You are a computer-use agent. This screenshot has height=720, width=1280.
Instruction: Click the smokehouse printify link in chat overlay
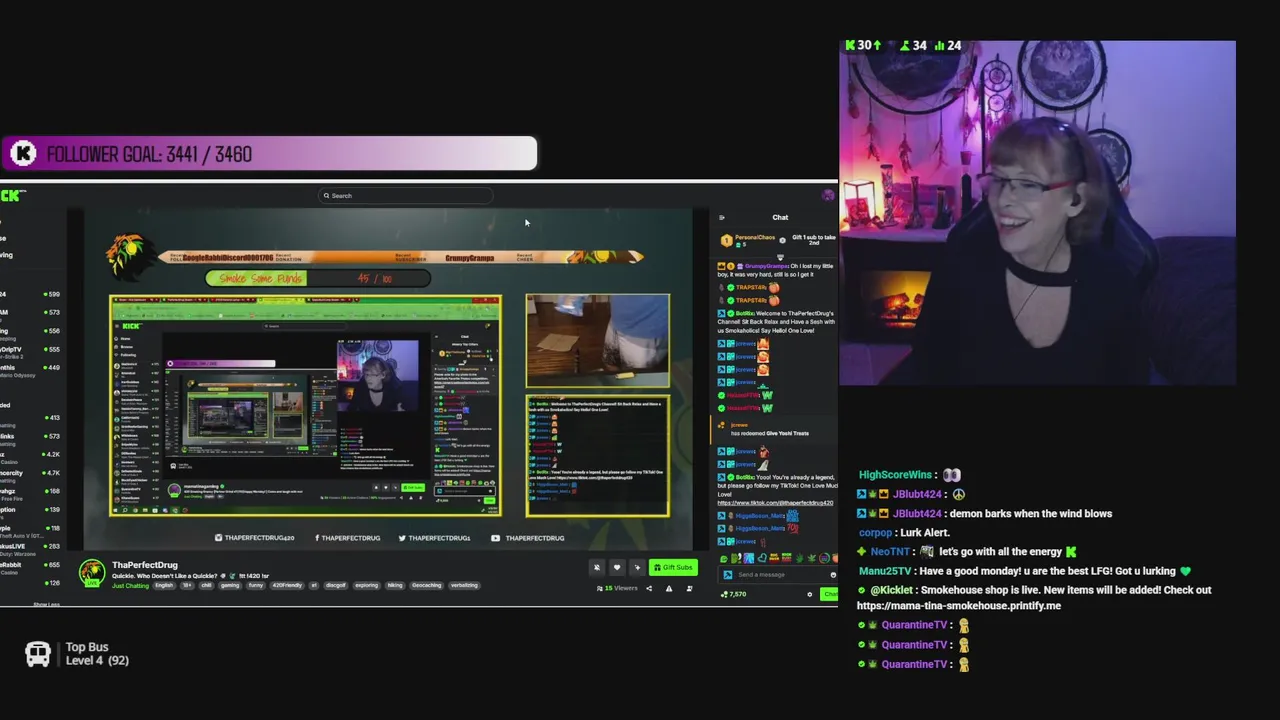[959, 606]
